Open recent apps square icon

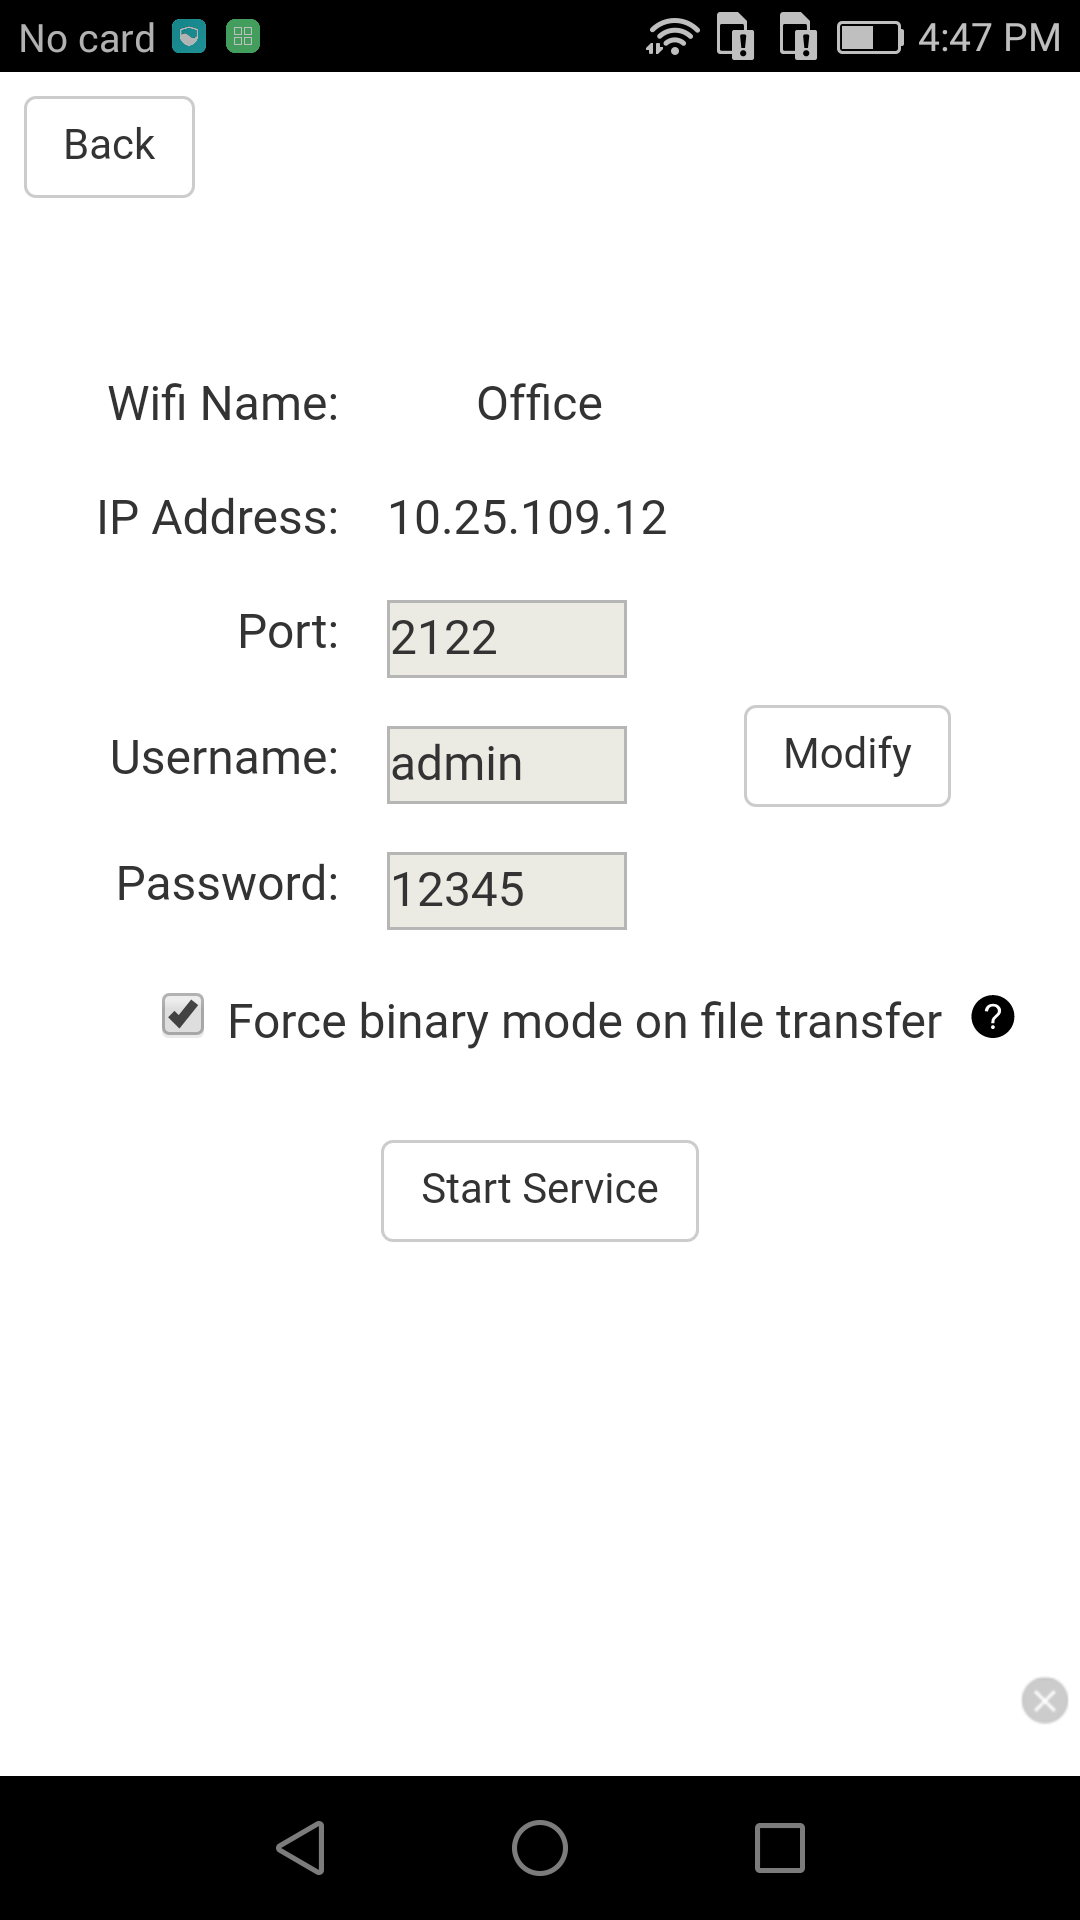(x=780, y=1847)
